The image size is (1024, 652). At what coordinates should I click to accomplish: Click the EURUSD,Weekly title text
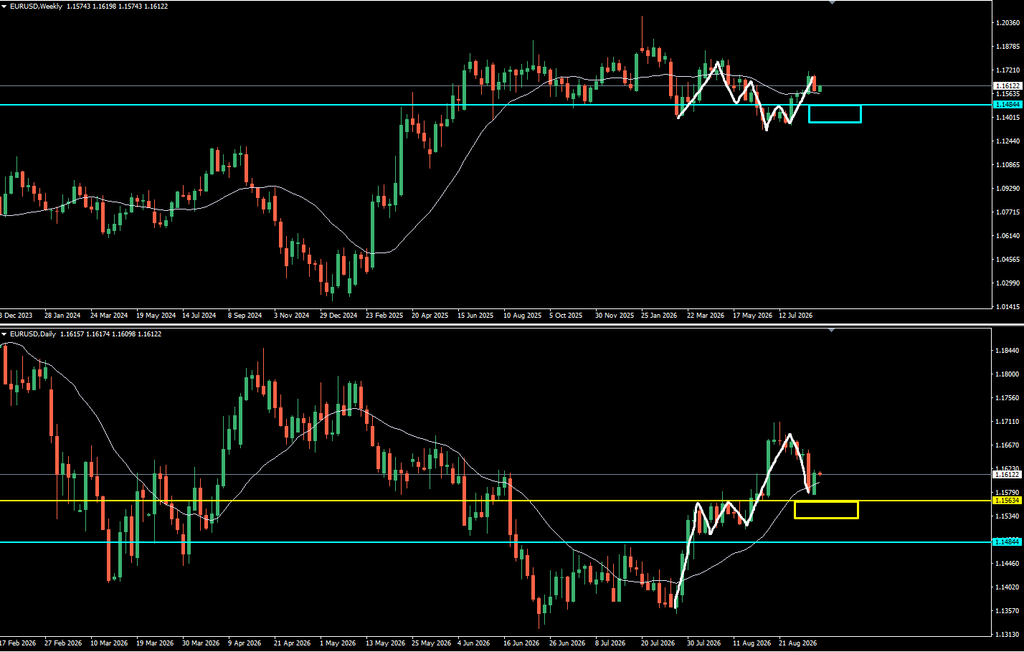(x=35, y=5)
